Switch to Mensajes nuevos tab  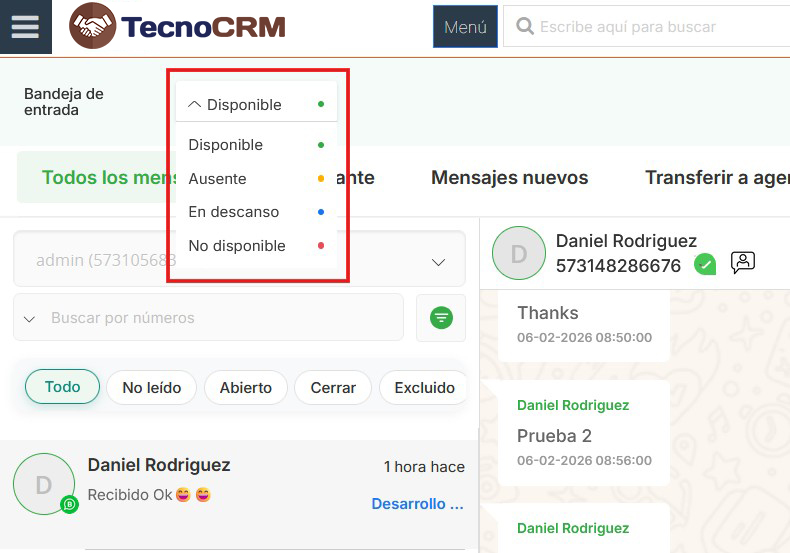click(509, 178)
